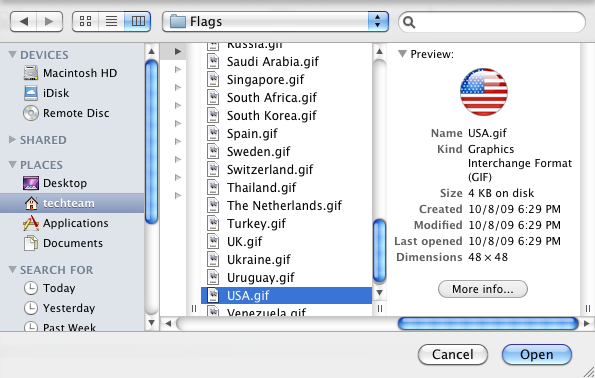The image size is (595, 378).
Task: Collapse the Preview disclosure triangle
Action: (x=402, y=54)
